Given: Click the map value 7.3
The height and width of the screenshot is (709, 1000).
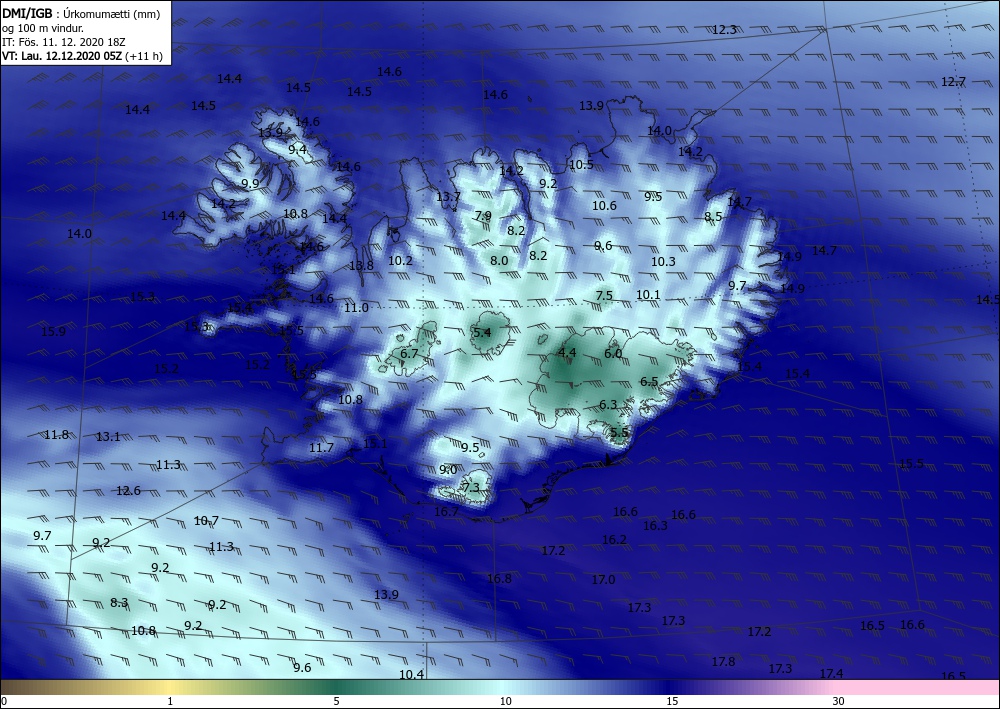Looking at the screenshot, I should 471,488.
